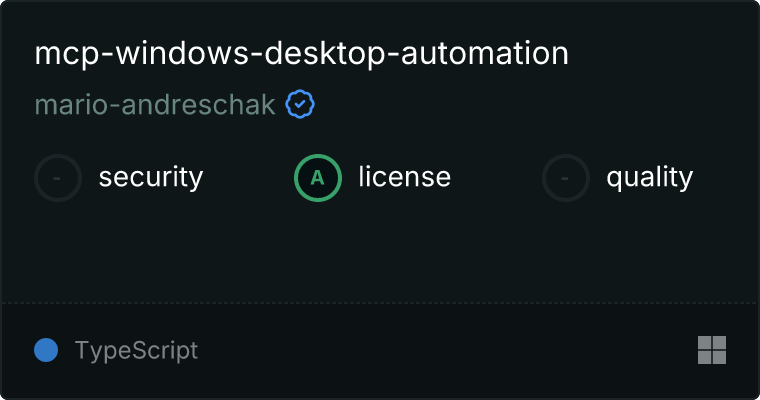Image resolution: width=760 pixels, height=400 pixels.
Task: Click the TypeScript language label
Action: tap(137, 351)
